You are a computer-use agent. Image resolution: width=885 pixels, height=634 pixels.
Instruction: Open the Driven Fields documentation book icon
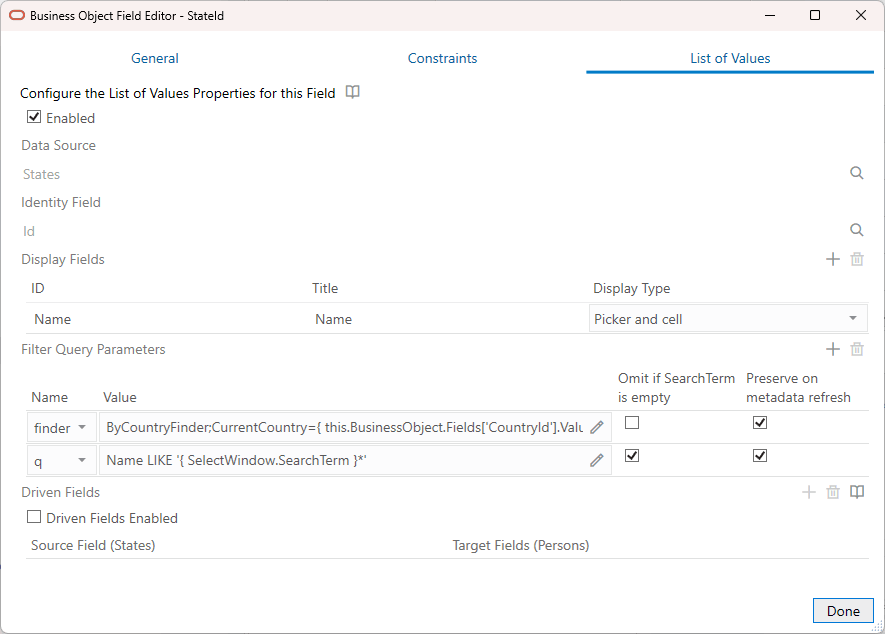(x=857, y=491)
